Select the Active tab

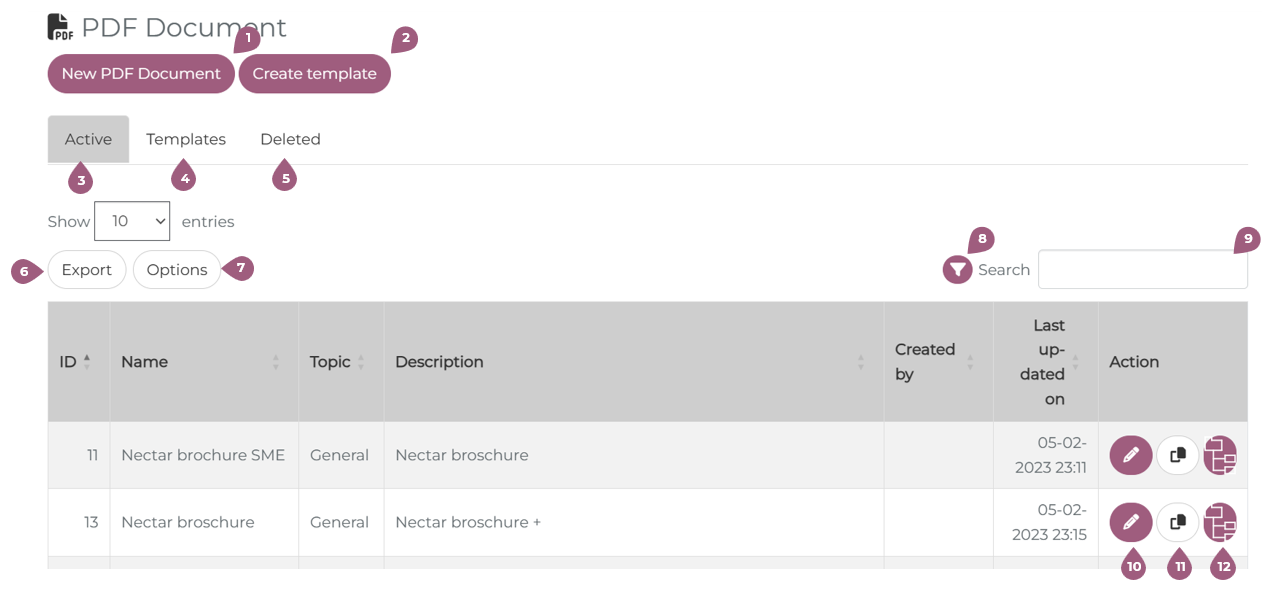[88, 139]
